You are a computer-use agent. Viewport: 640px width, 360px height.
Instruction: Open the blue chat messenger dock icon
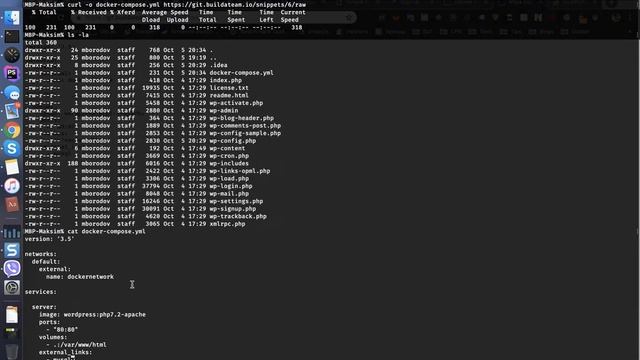tap(12, 93)
